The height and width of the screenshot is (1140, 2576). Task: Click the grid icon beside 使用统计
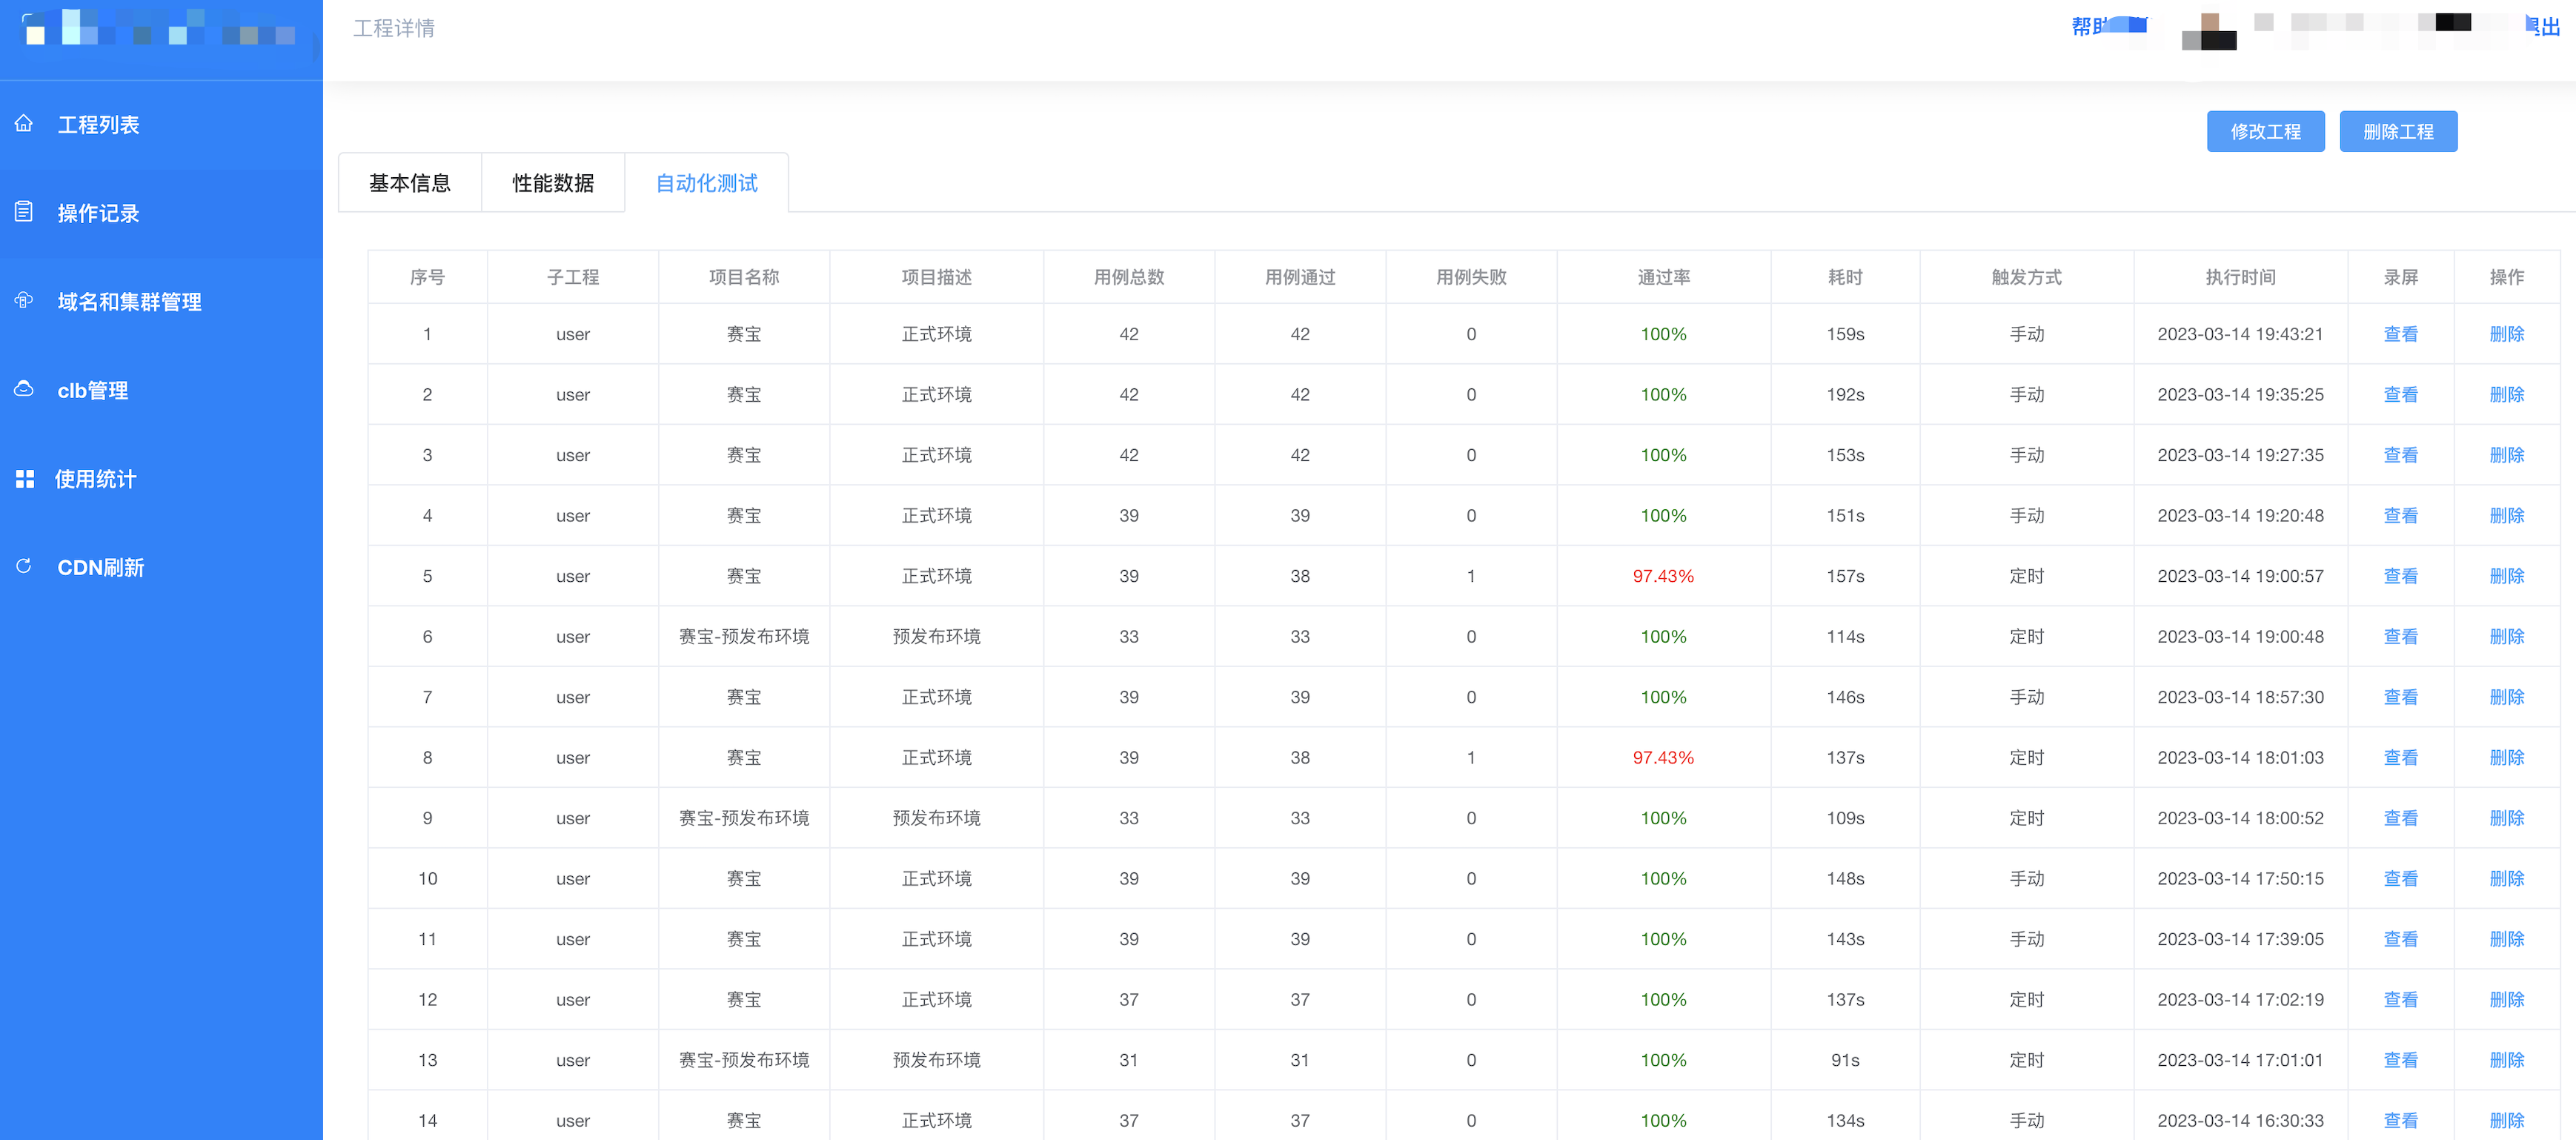pyautogui.click(x=24, y=478)
